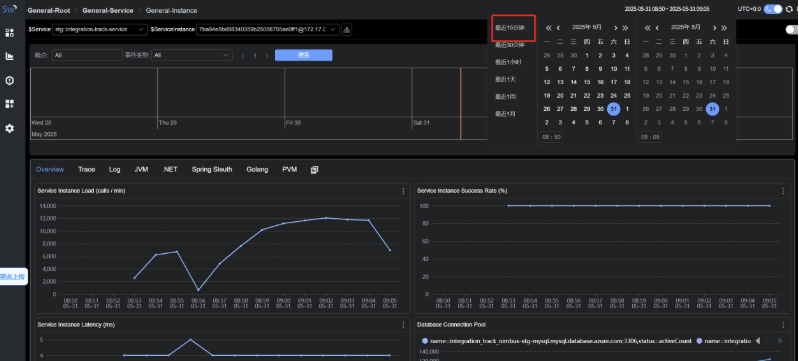Open the widgets marketplace icon in sidebar
Image resolution: width=799 pixels, height=361 pixels.
(10, 104)
